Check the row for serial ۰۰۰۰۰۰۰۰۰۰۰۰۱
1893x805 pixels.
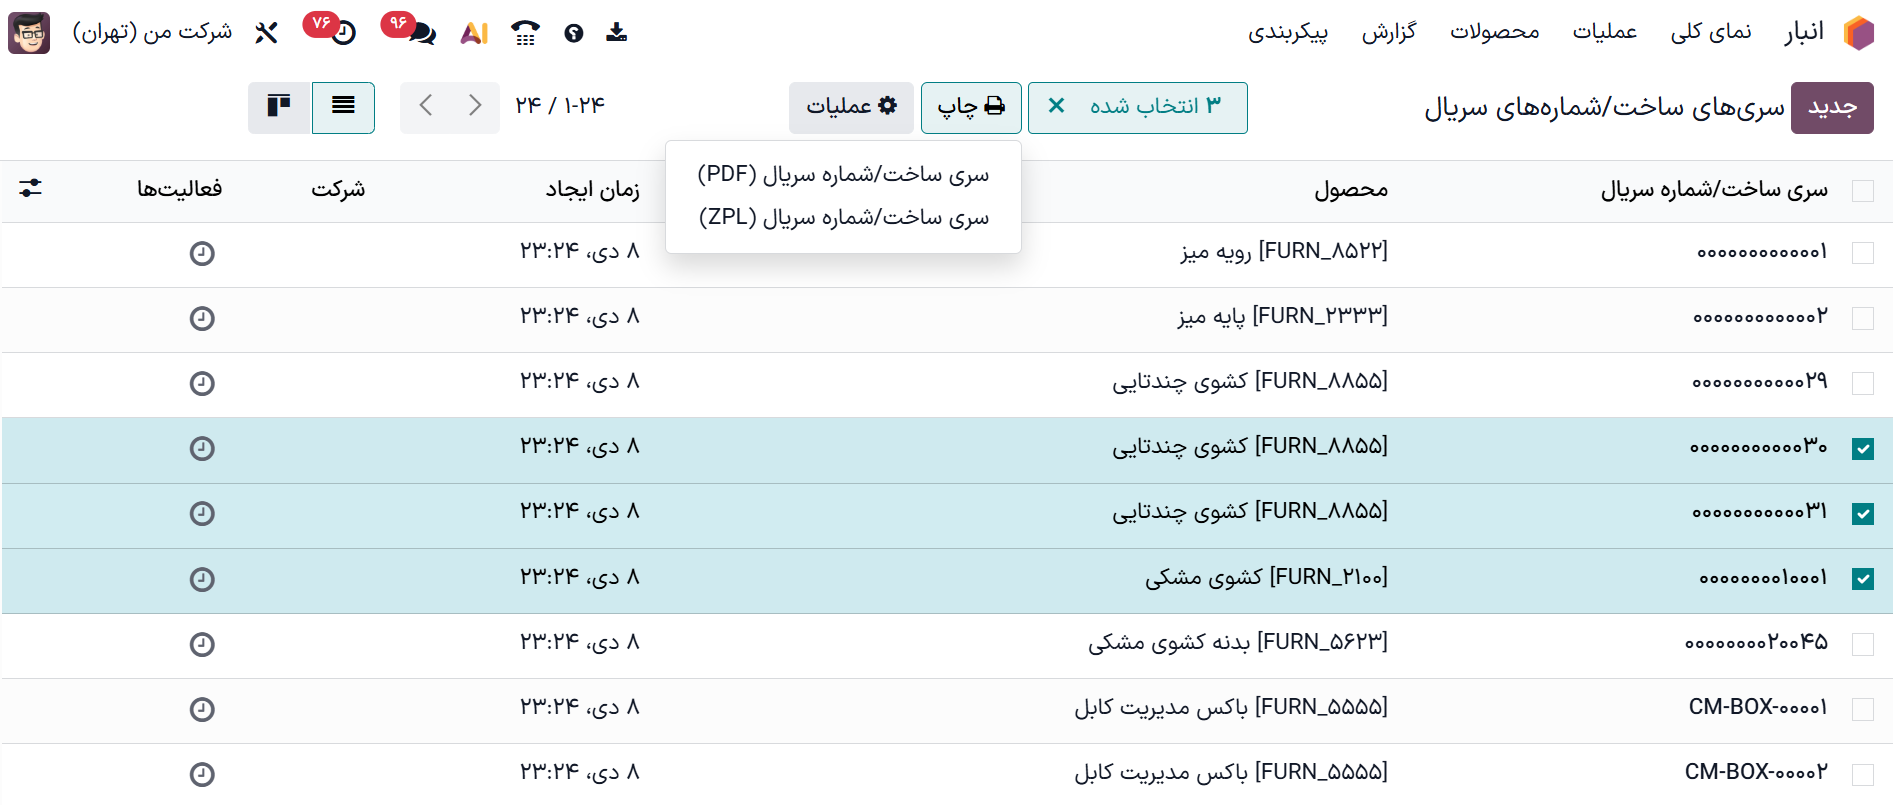1862,253
